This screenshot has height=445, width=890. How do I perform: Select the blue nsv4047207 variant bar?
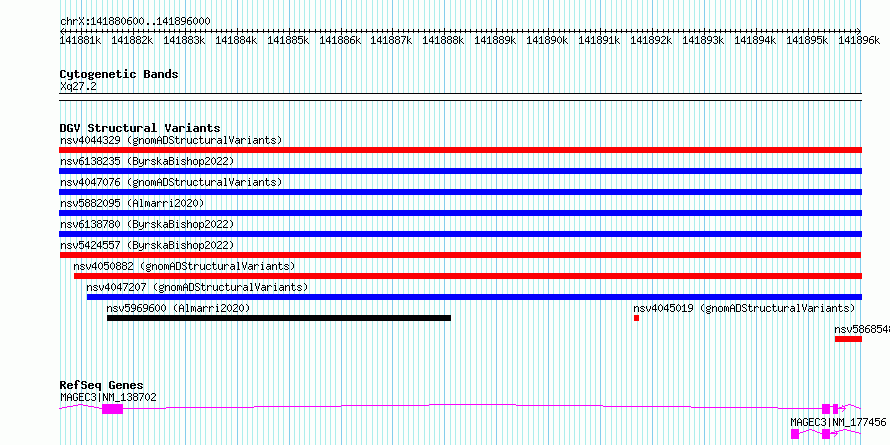coord(474,297)
